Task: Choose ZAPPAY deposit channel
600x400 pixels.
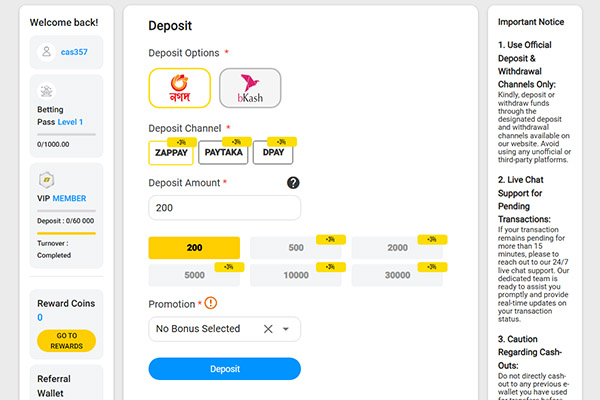Action: coord(170,153)
